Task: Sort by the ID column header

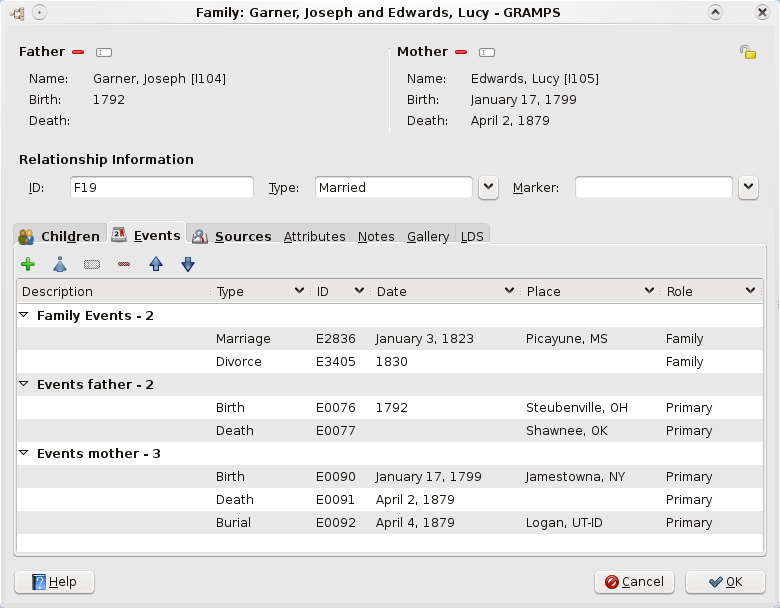Action: tap(341, 292)
